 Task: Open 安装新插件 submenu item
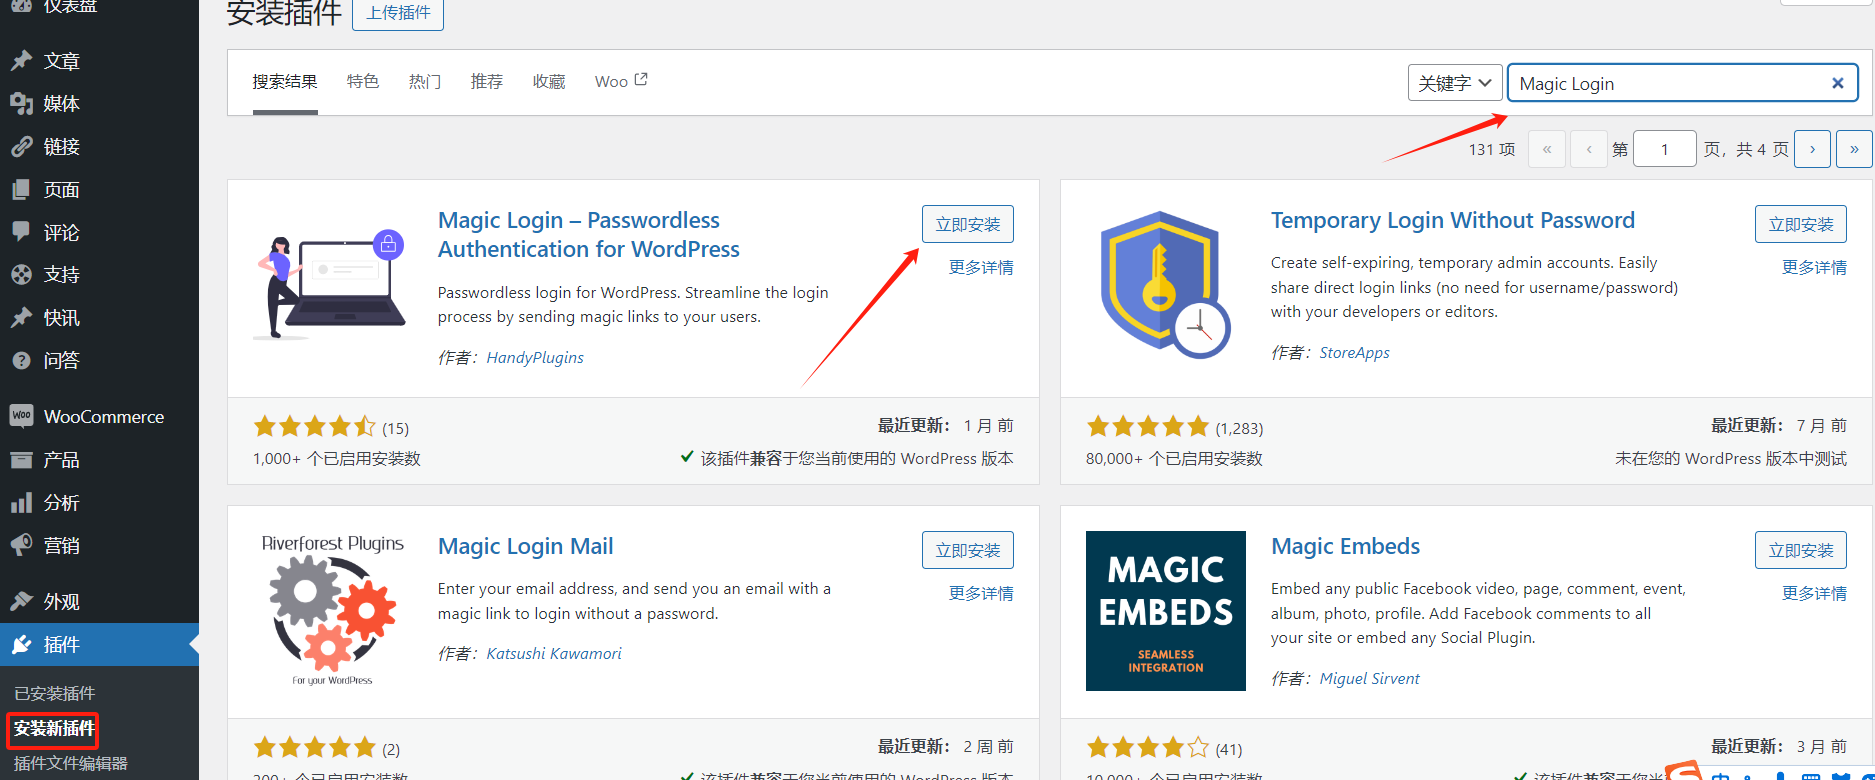(x=54, y=729)
